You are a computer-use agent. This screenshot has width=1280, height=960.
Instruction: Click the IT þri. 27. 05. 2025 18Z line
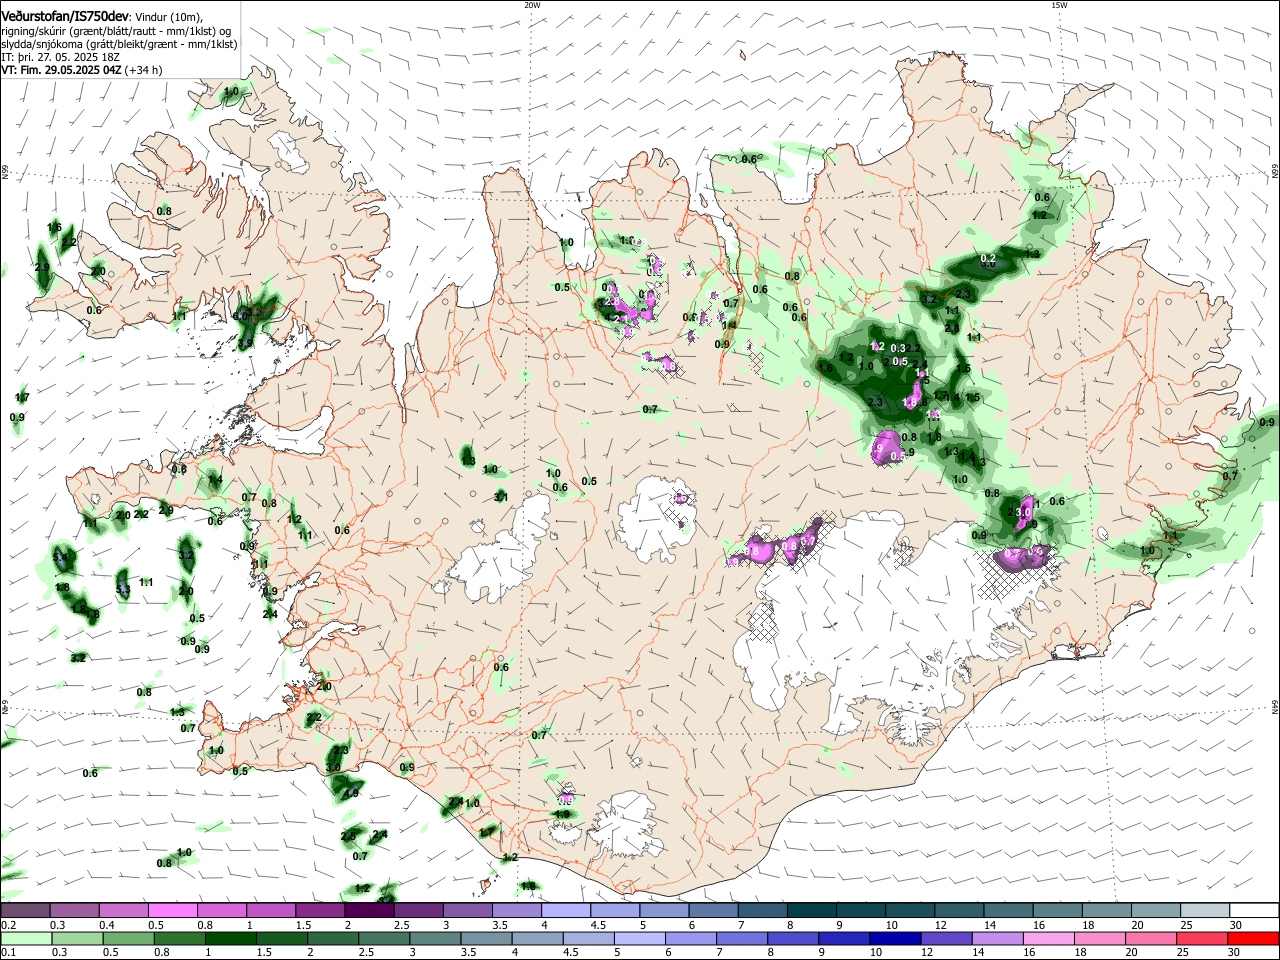60,58
